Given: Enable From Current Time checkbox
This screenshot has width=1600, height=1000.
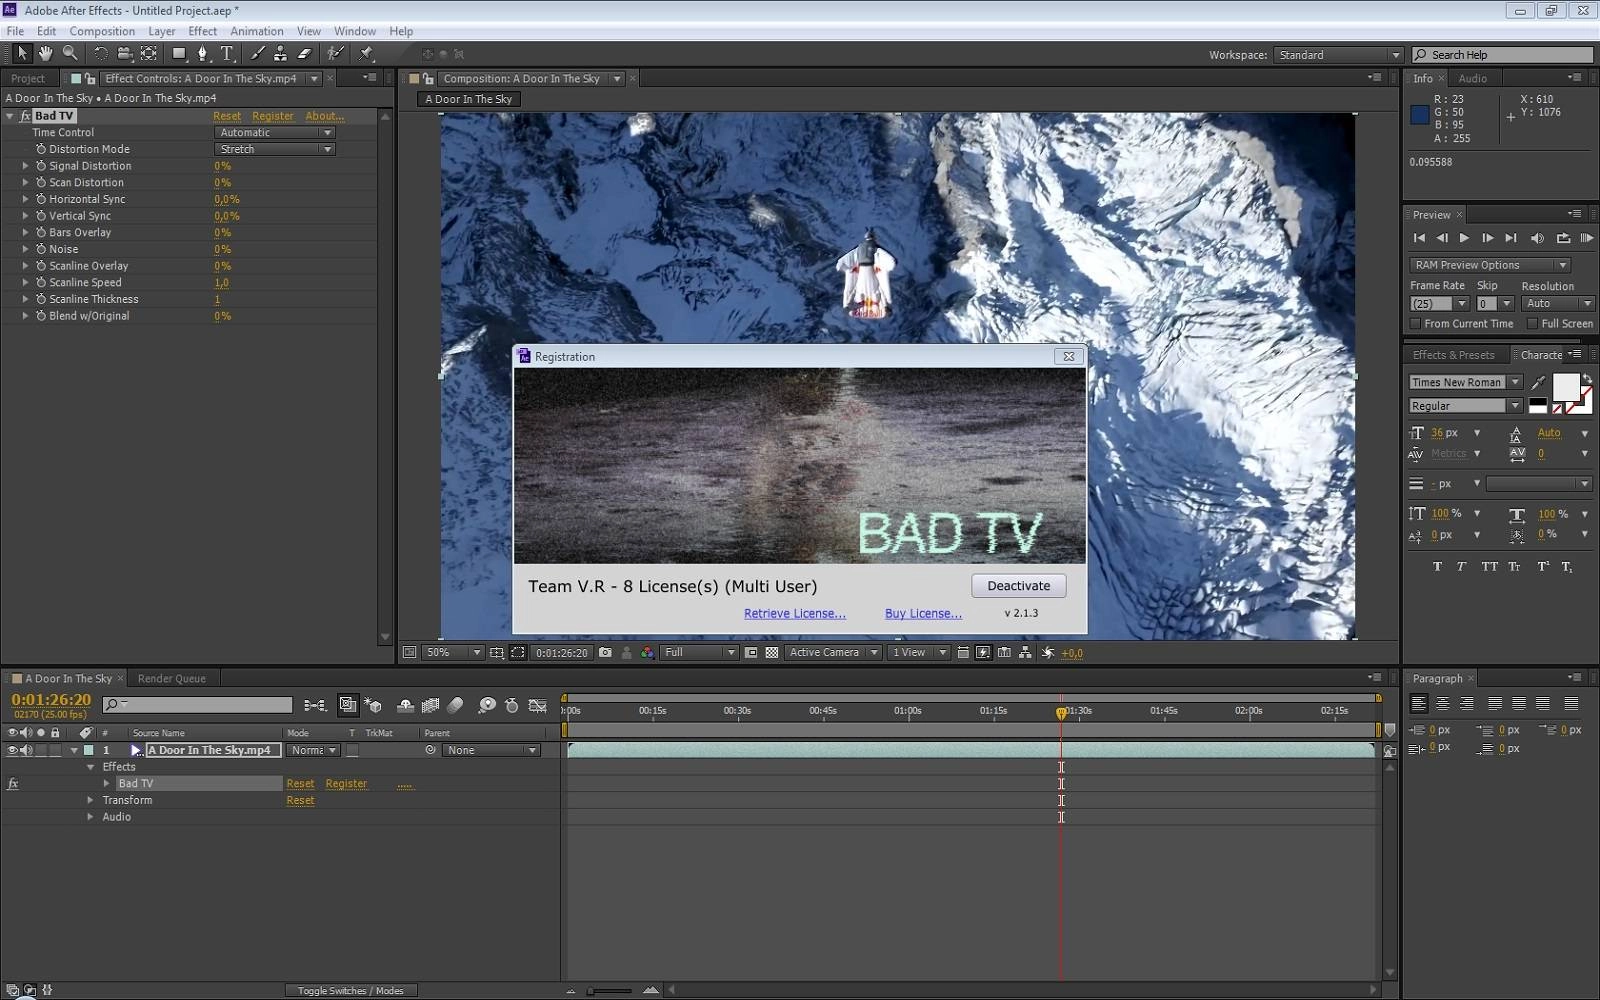Looking at the screenshot, I should (1415, 324).
